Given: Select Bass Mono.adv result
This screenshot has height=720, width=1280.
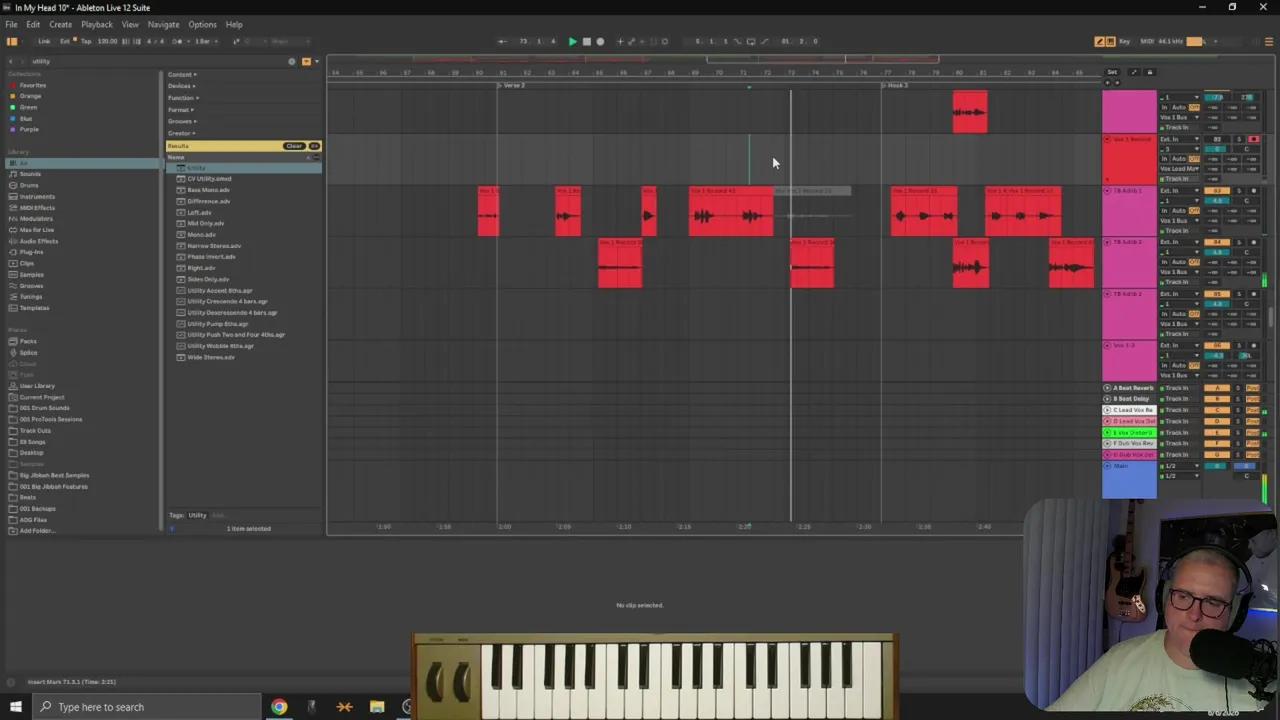Looking at the screenshot, I should (208, 190).
